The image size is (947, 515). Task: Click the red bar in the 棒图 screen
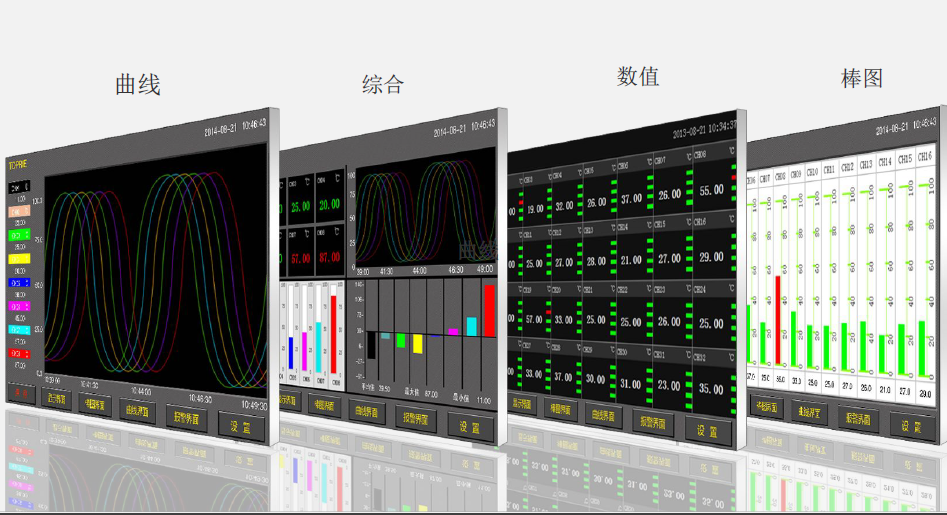[778, 320]
